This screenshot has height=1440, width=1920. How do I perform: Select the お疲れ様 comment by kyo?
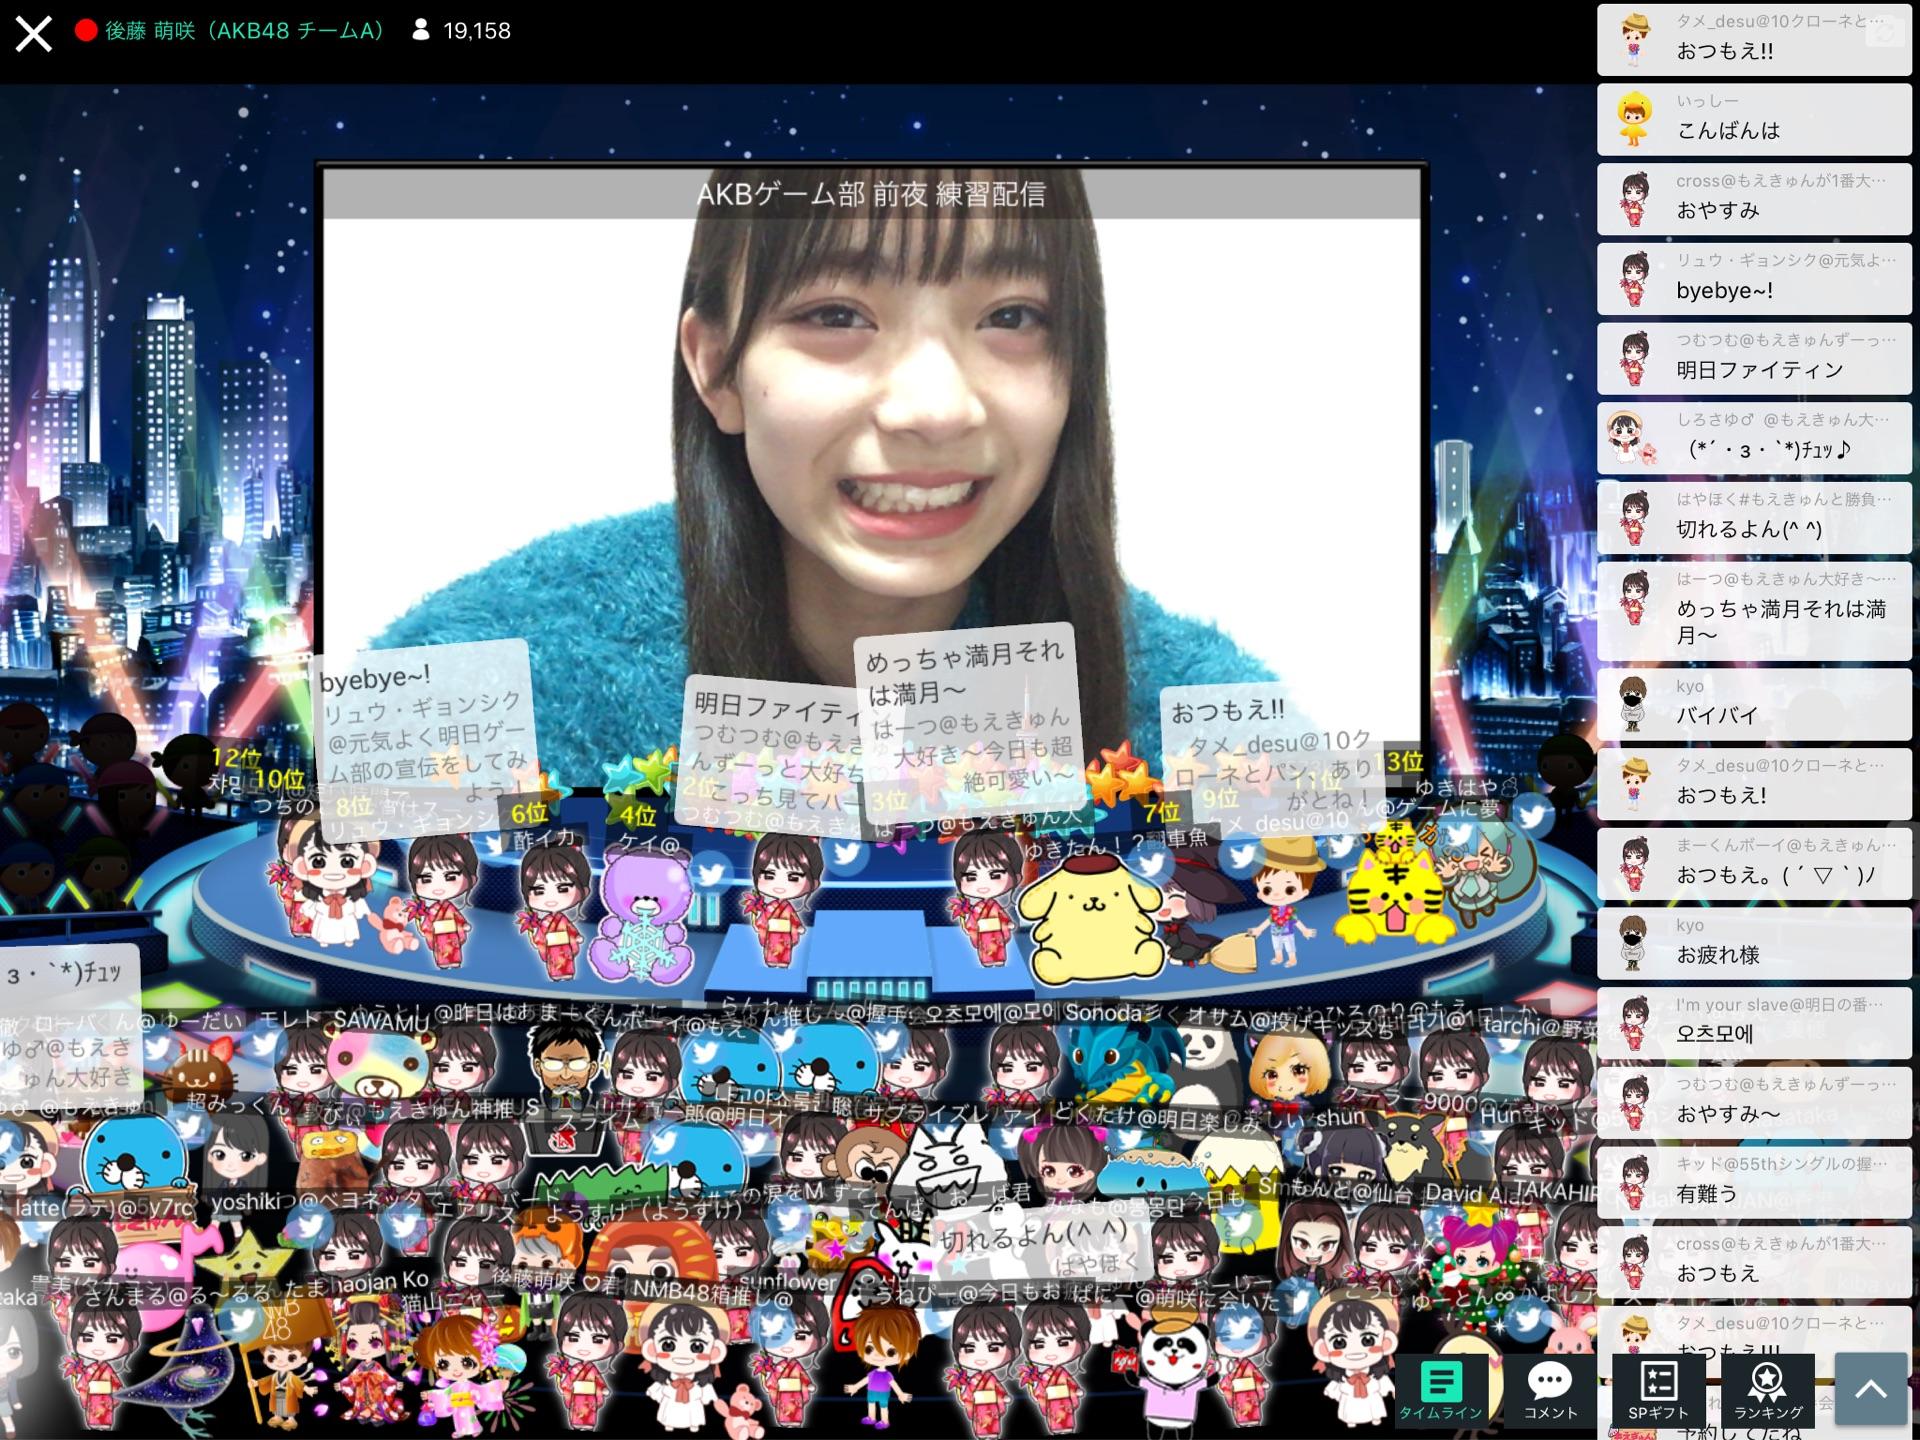point(1754,943)
